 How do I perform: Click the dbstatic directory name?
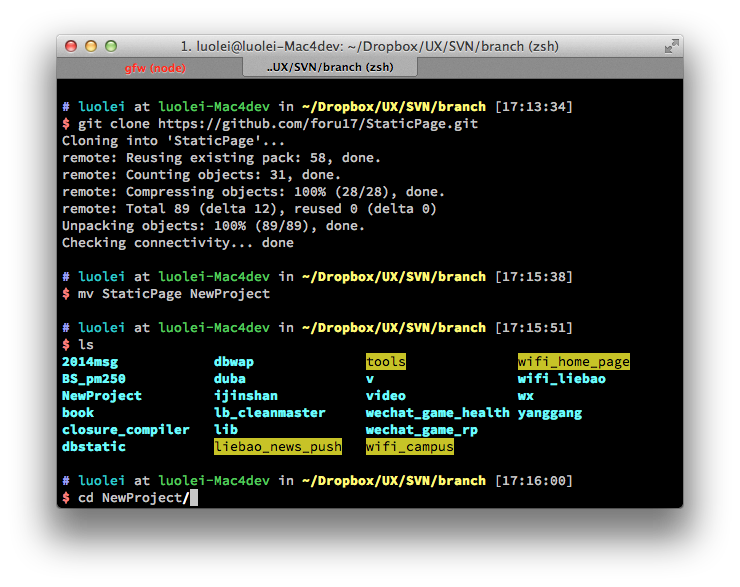pyautogui.click(x=94, y=447)
